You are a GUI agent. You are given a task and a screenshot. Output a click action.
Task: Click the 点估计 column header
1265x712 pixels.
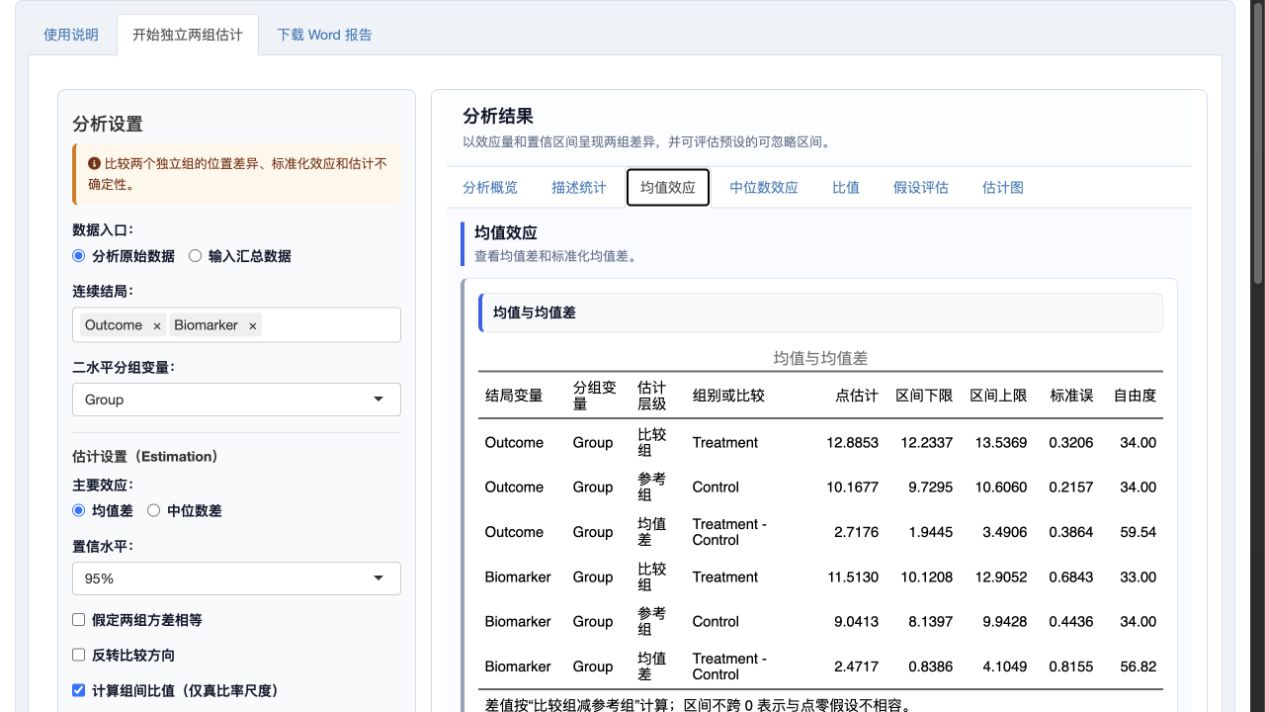tap(856, 395)
